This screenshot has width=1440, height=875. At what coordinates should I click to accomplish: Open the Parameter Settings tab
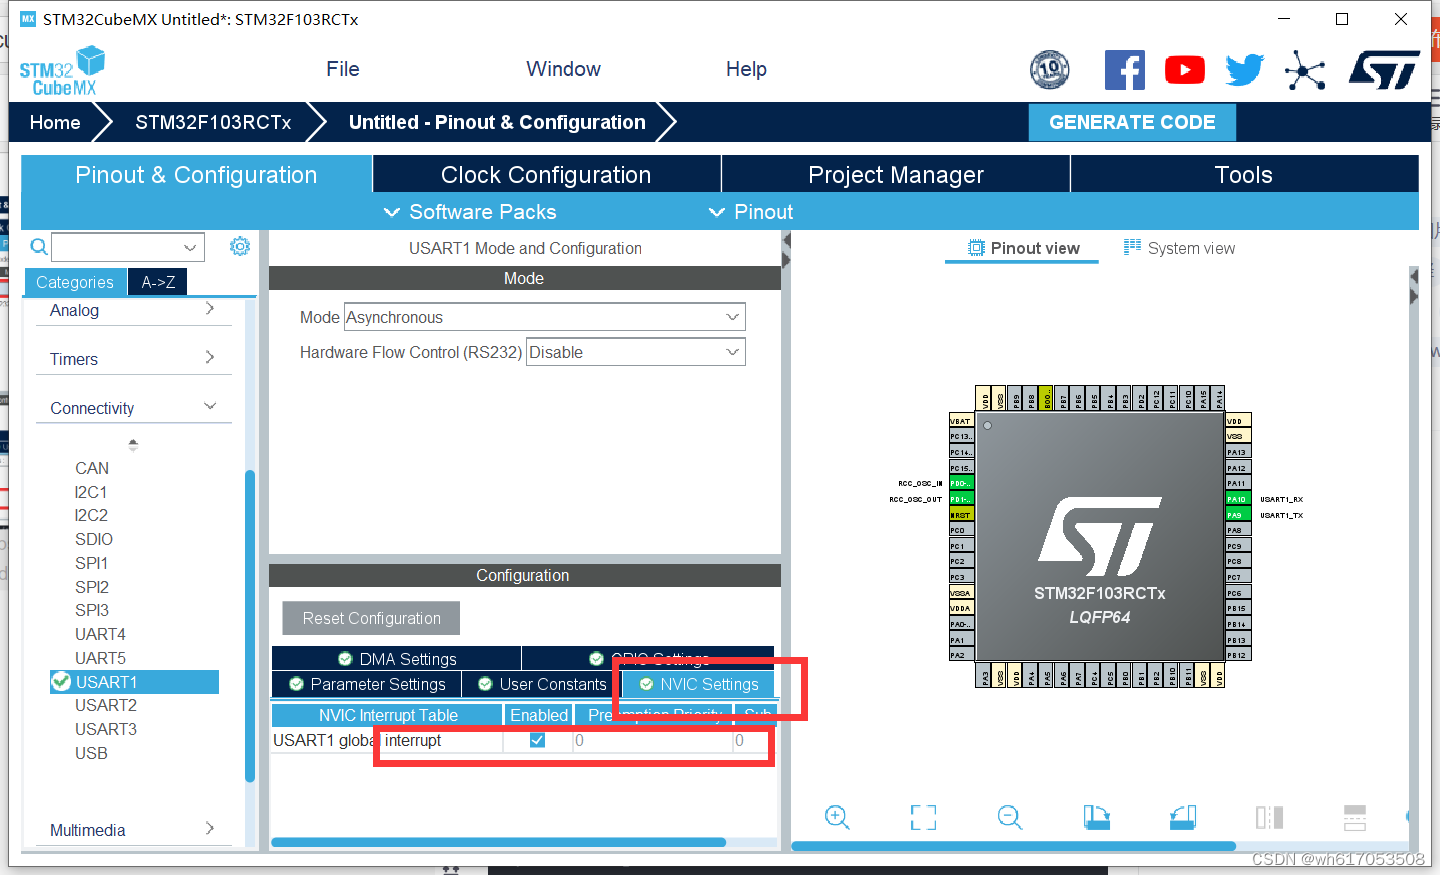point(367,684)
